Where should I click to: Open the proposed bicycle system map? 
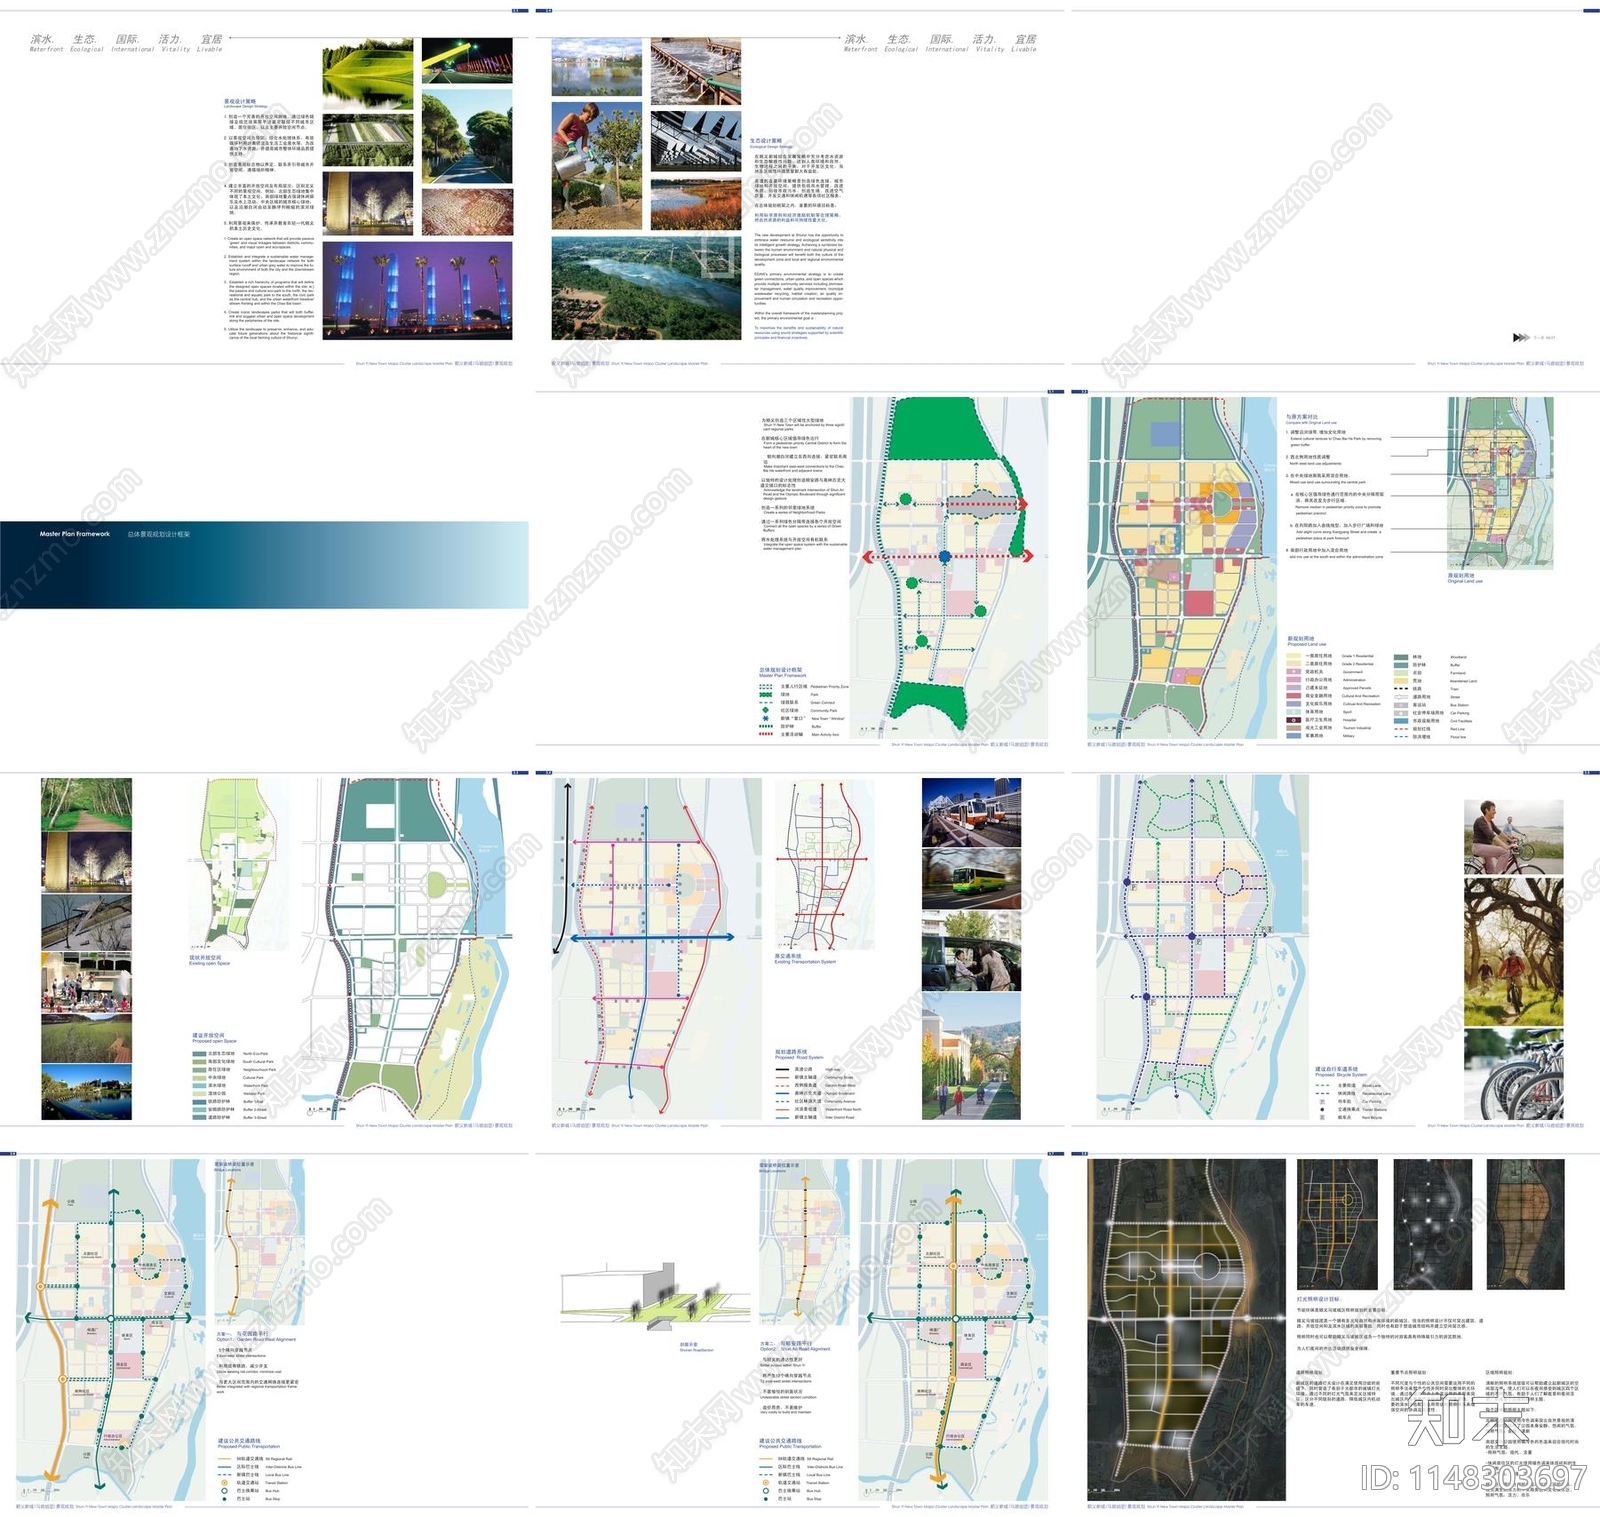tap(1202, 948)
